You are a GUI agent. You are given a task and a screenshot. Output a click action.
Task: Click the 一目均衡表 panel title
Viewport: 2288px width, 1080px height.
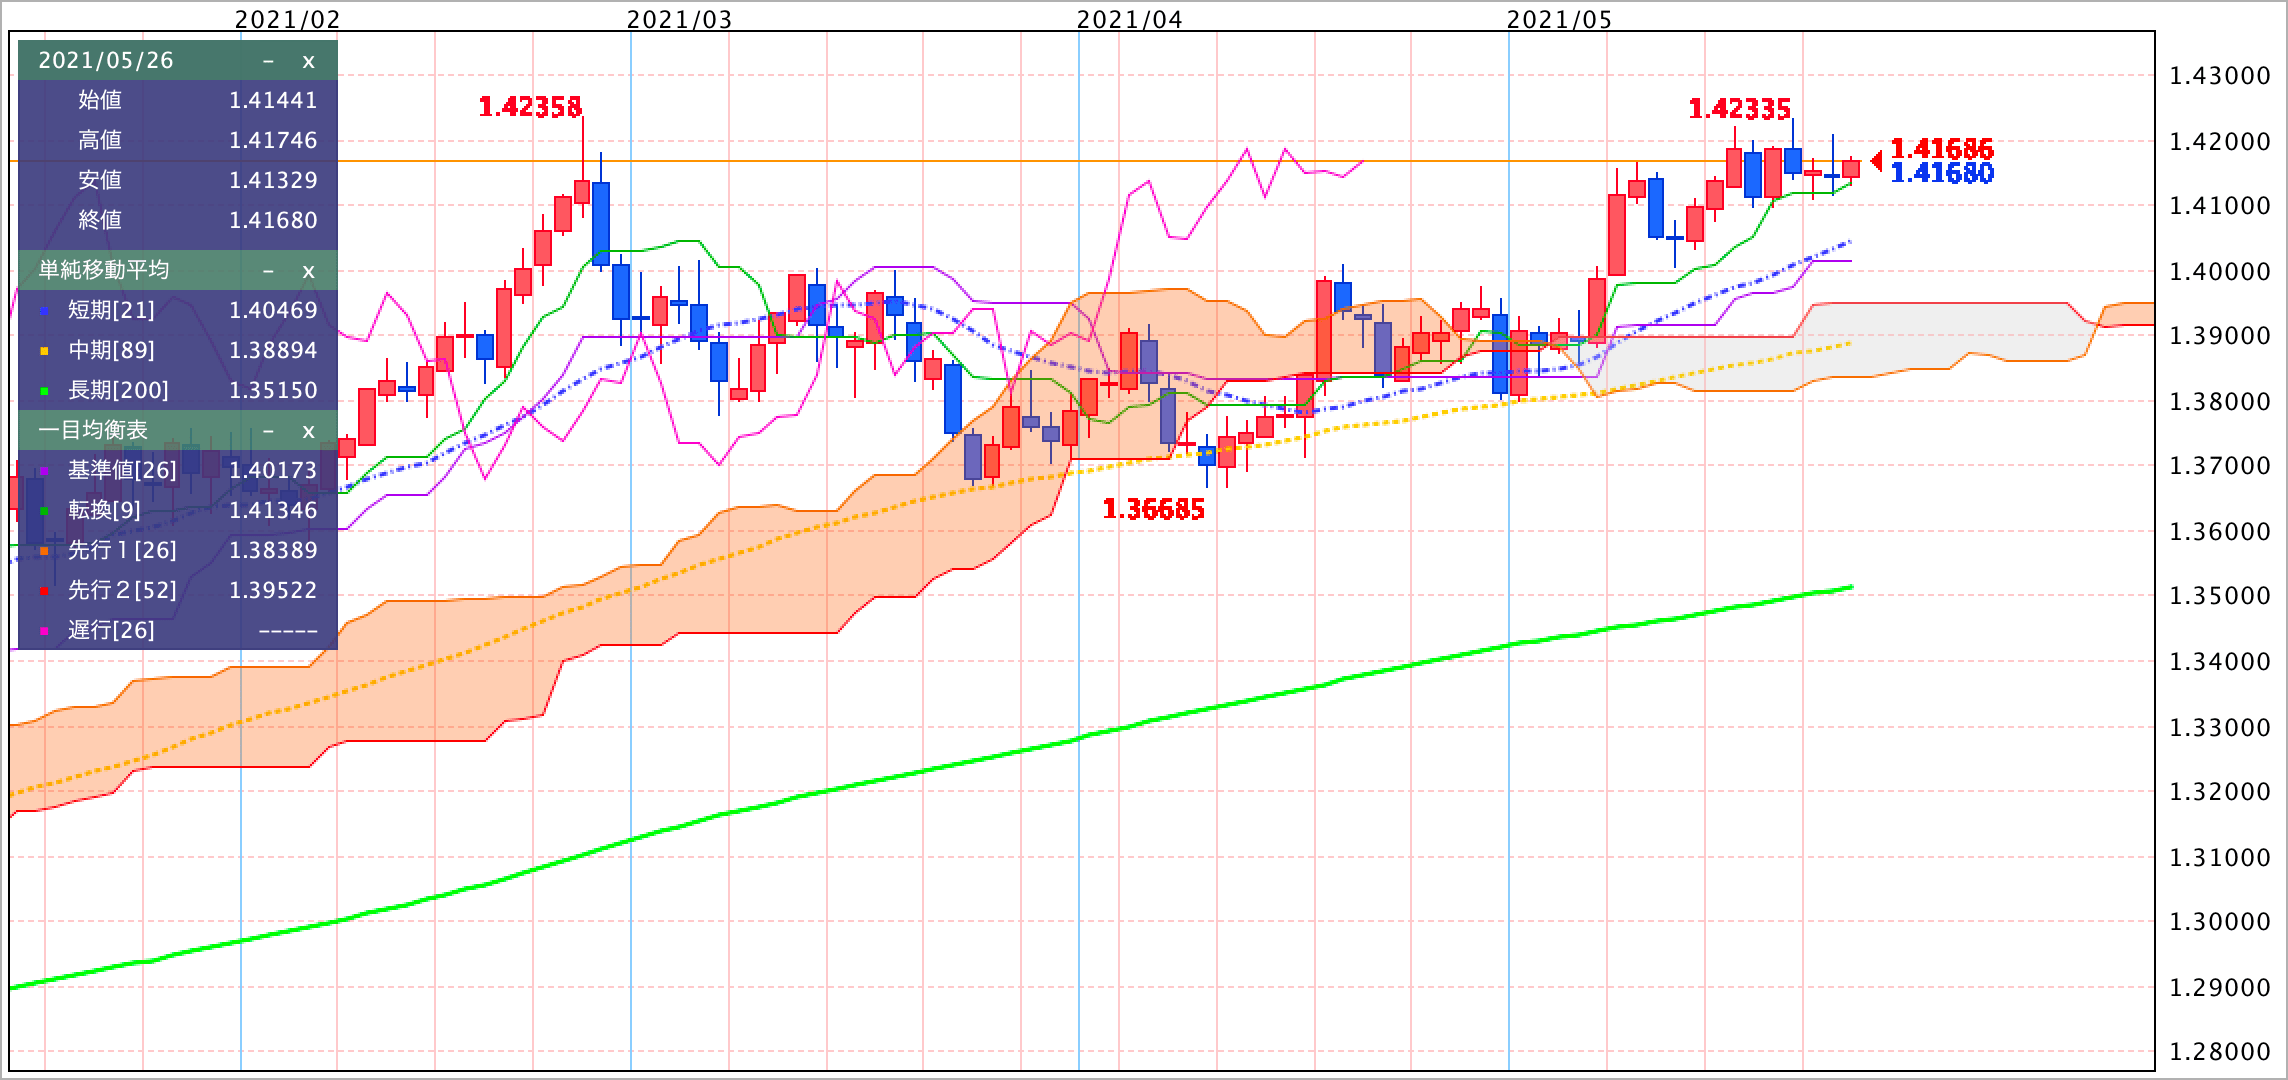point(93,430)
